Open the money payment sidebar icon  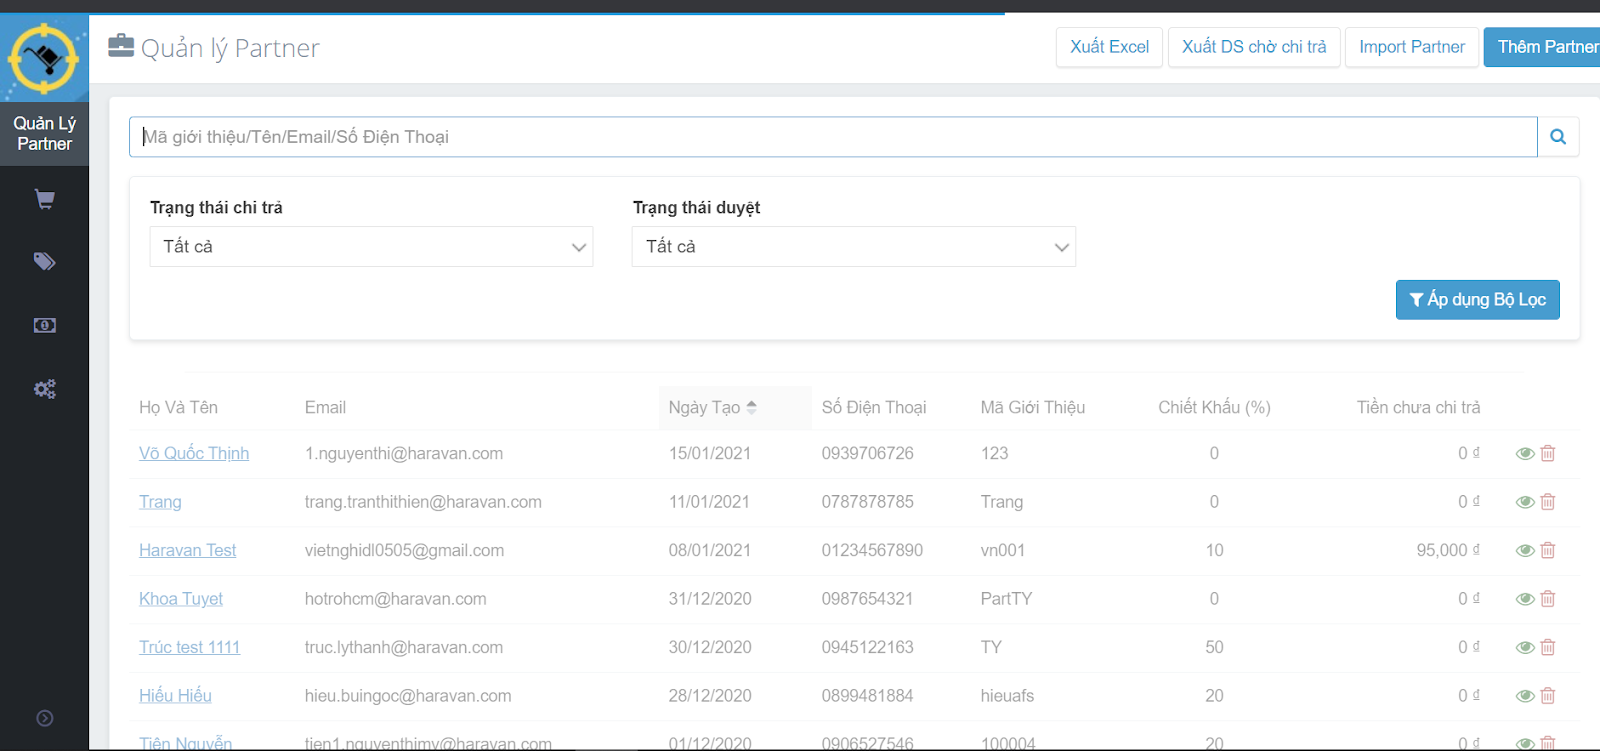(44, 326)
